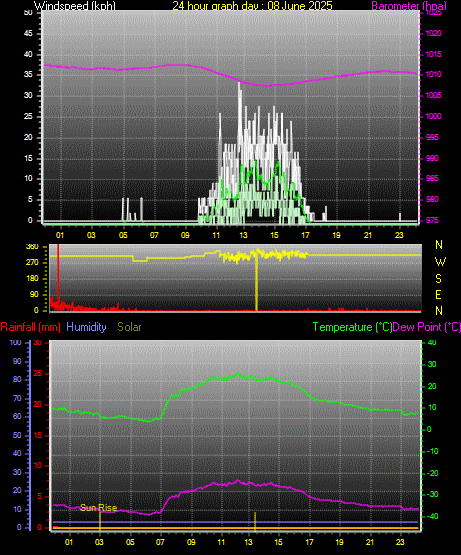The height and width of the screenshot is (555, 461).
Task: Click the "1000" barometer axis value
Action: pyautogui.click(x=433, y=116)
